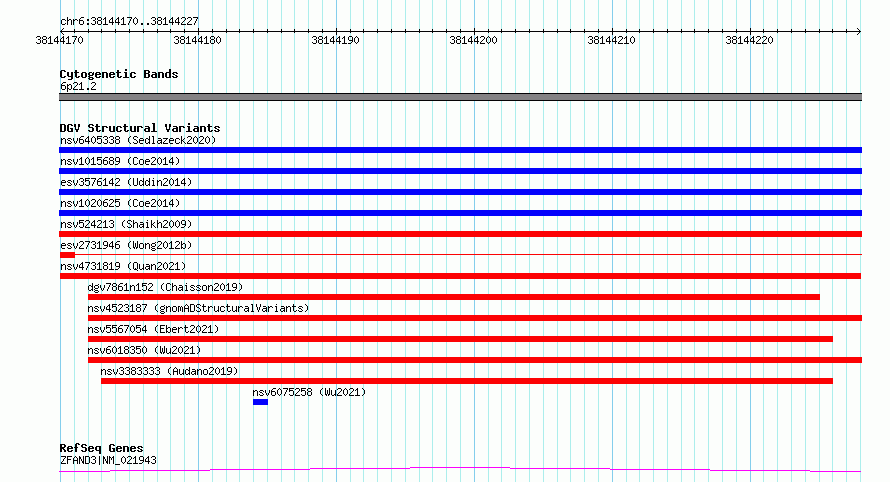Select the nsv6405338 blue variant bar

(x=460, y=150)
